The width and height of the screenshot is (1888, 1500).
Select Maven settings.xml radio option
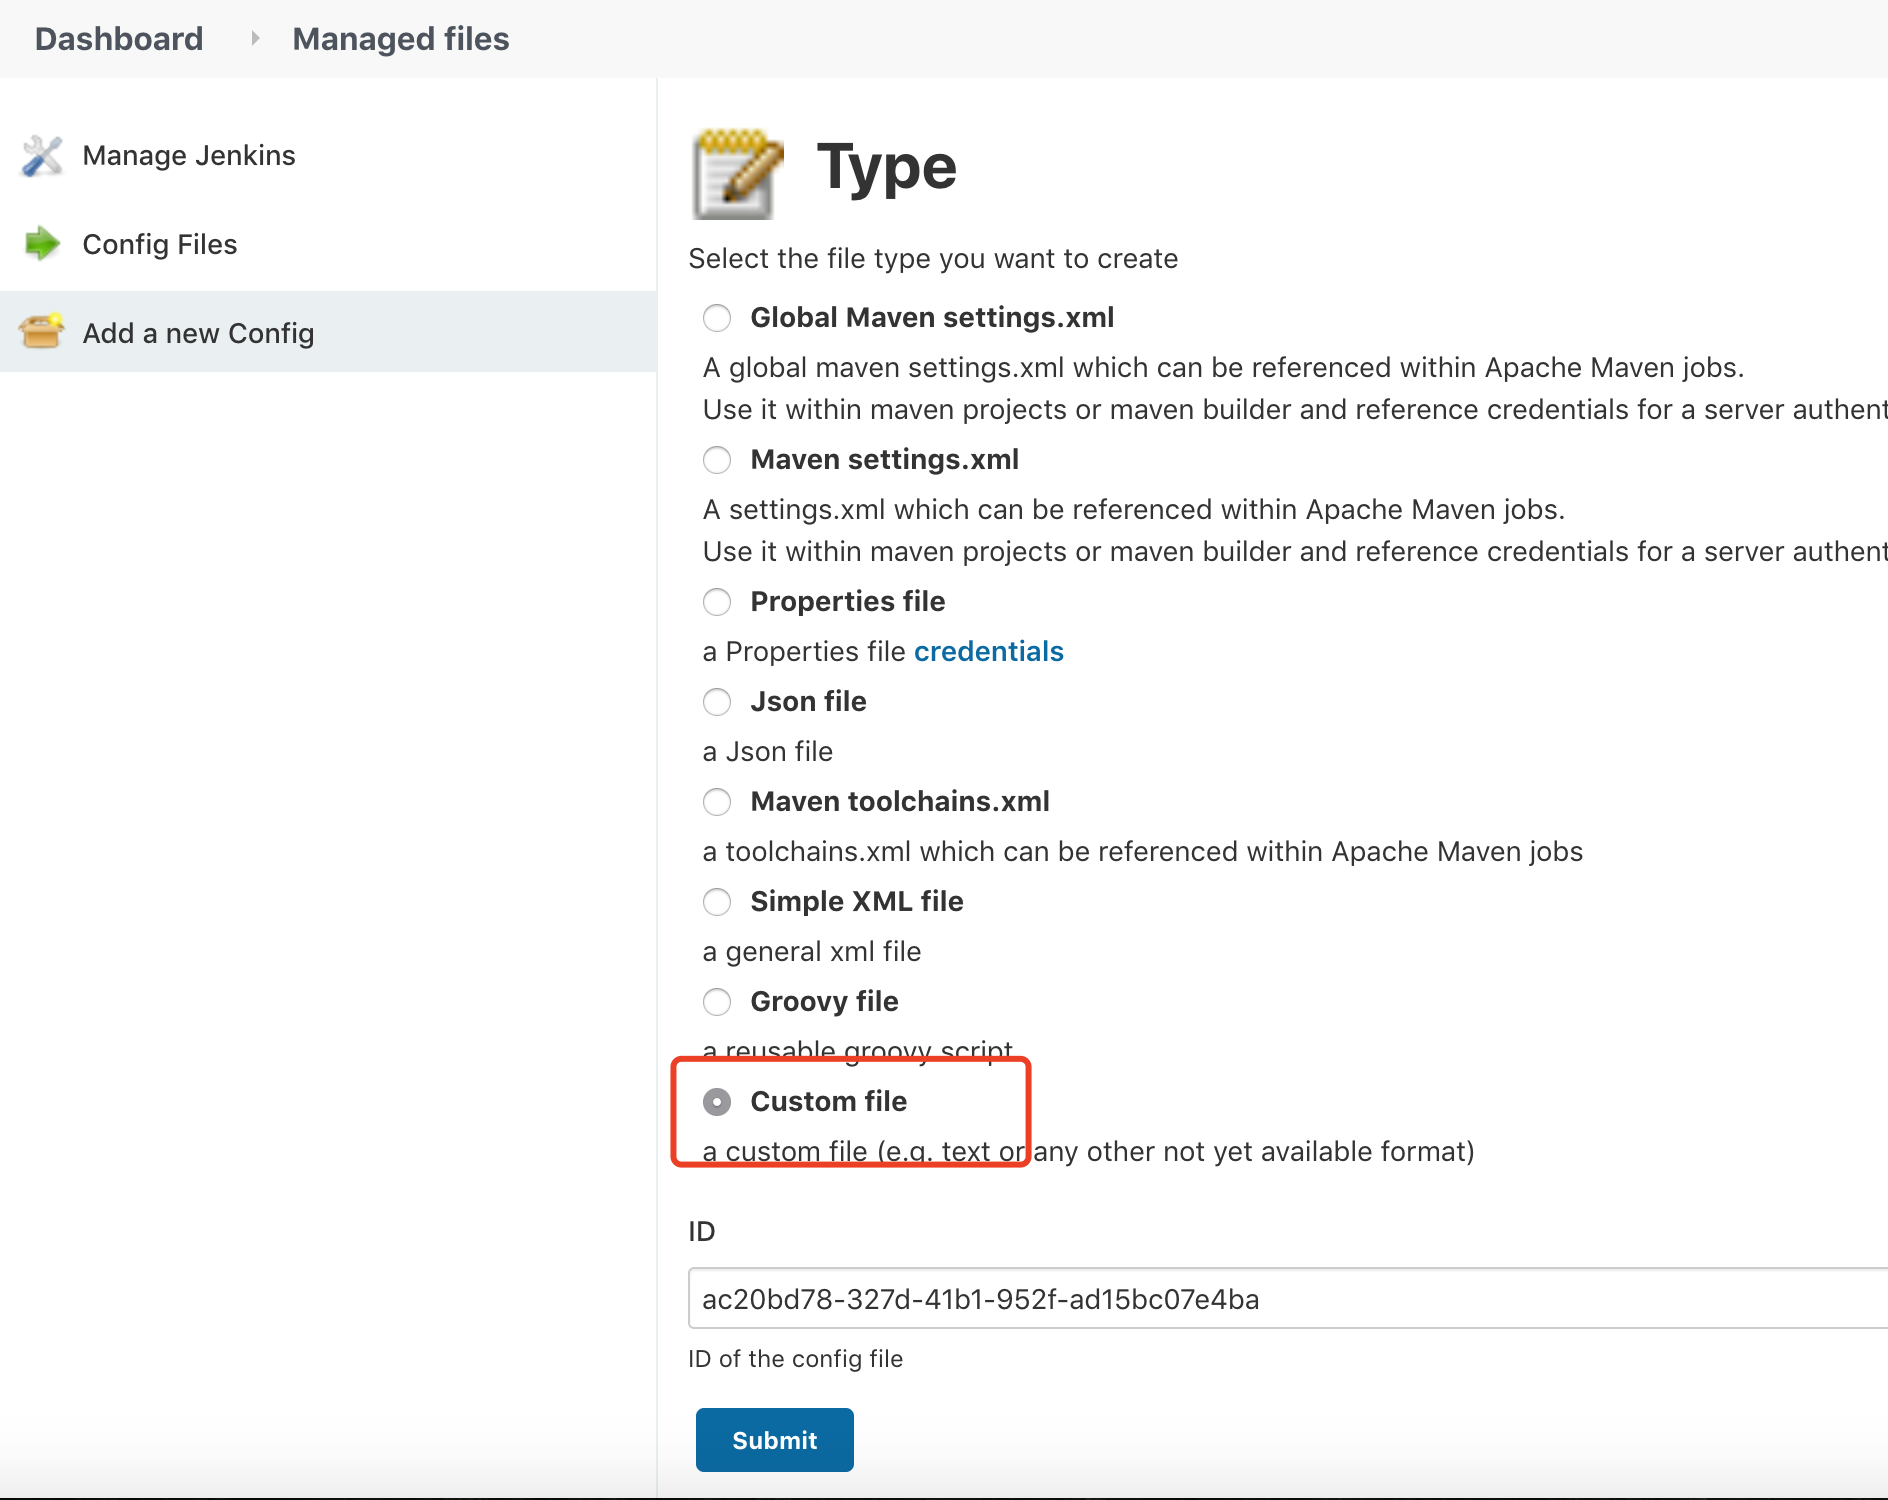coord(717,460)
